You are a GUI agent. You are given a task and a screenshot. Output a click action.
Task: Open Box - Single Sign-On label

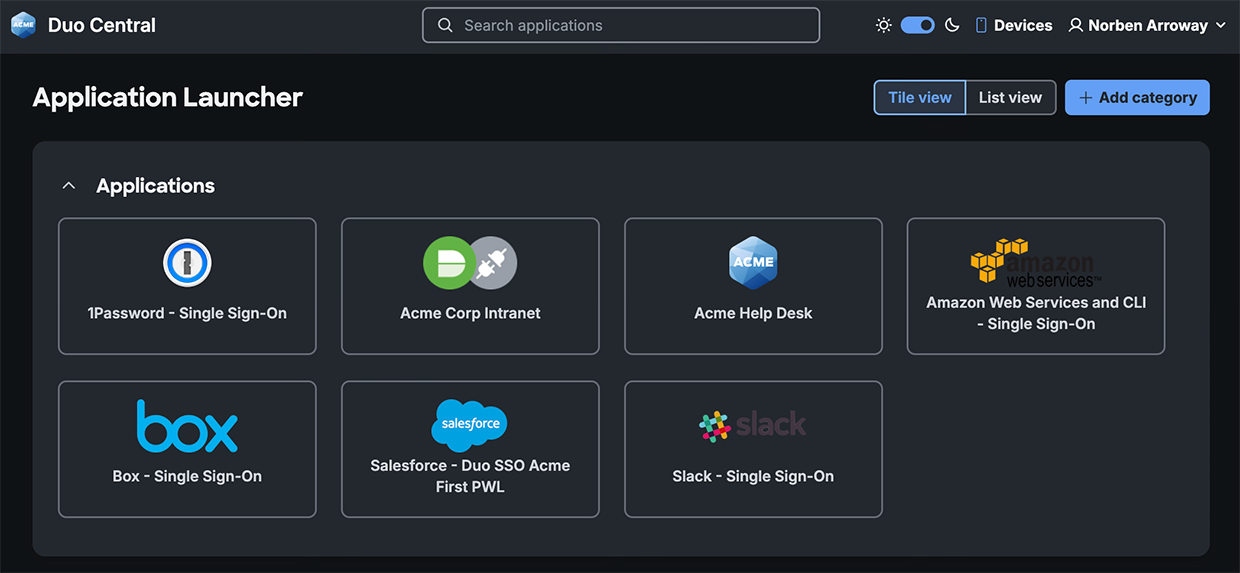(187, 476)
